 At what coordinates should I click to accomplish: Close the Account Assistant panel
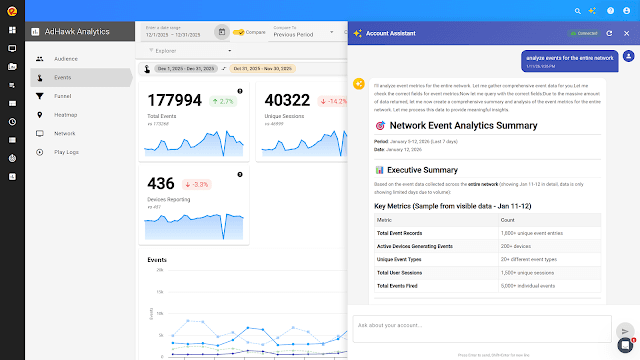[x=627, y=33]
